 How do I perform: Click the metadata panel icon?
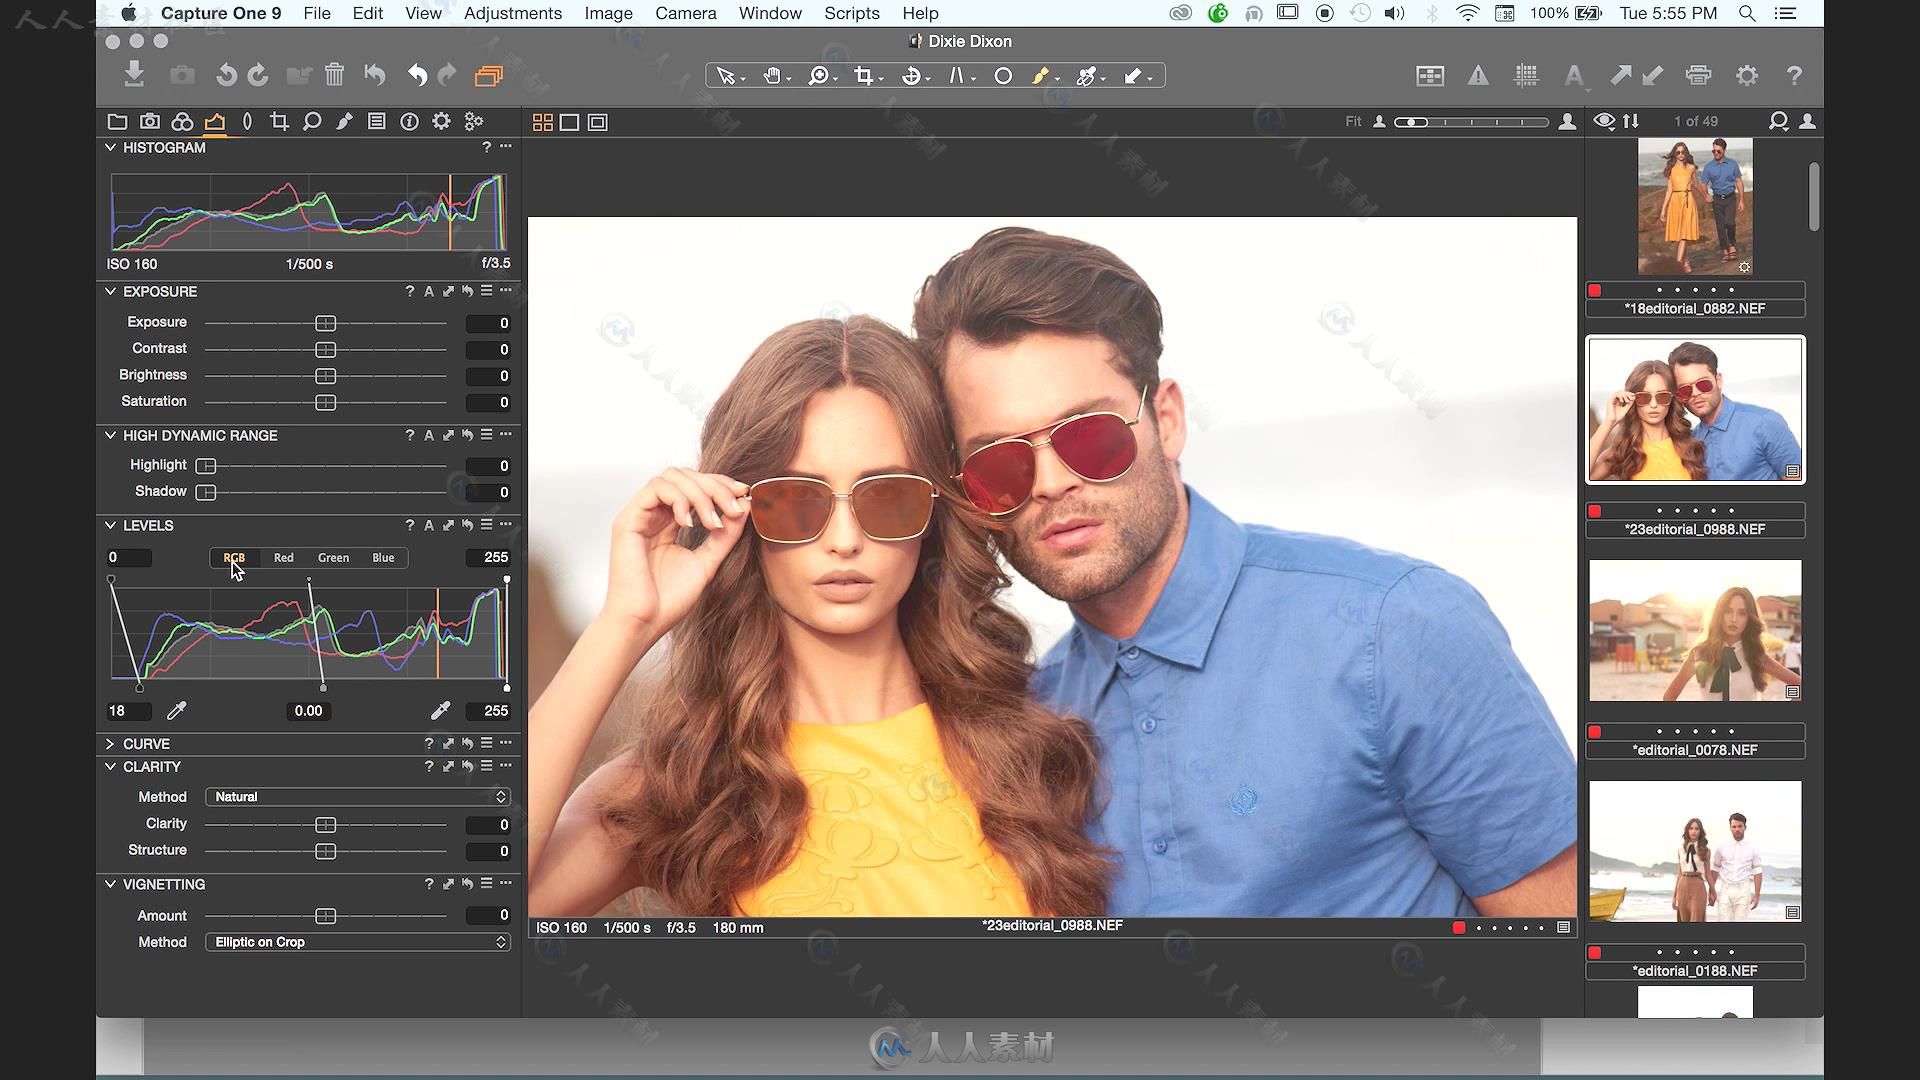tap(409, 121)
